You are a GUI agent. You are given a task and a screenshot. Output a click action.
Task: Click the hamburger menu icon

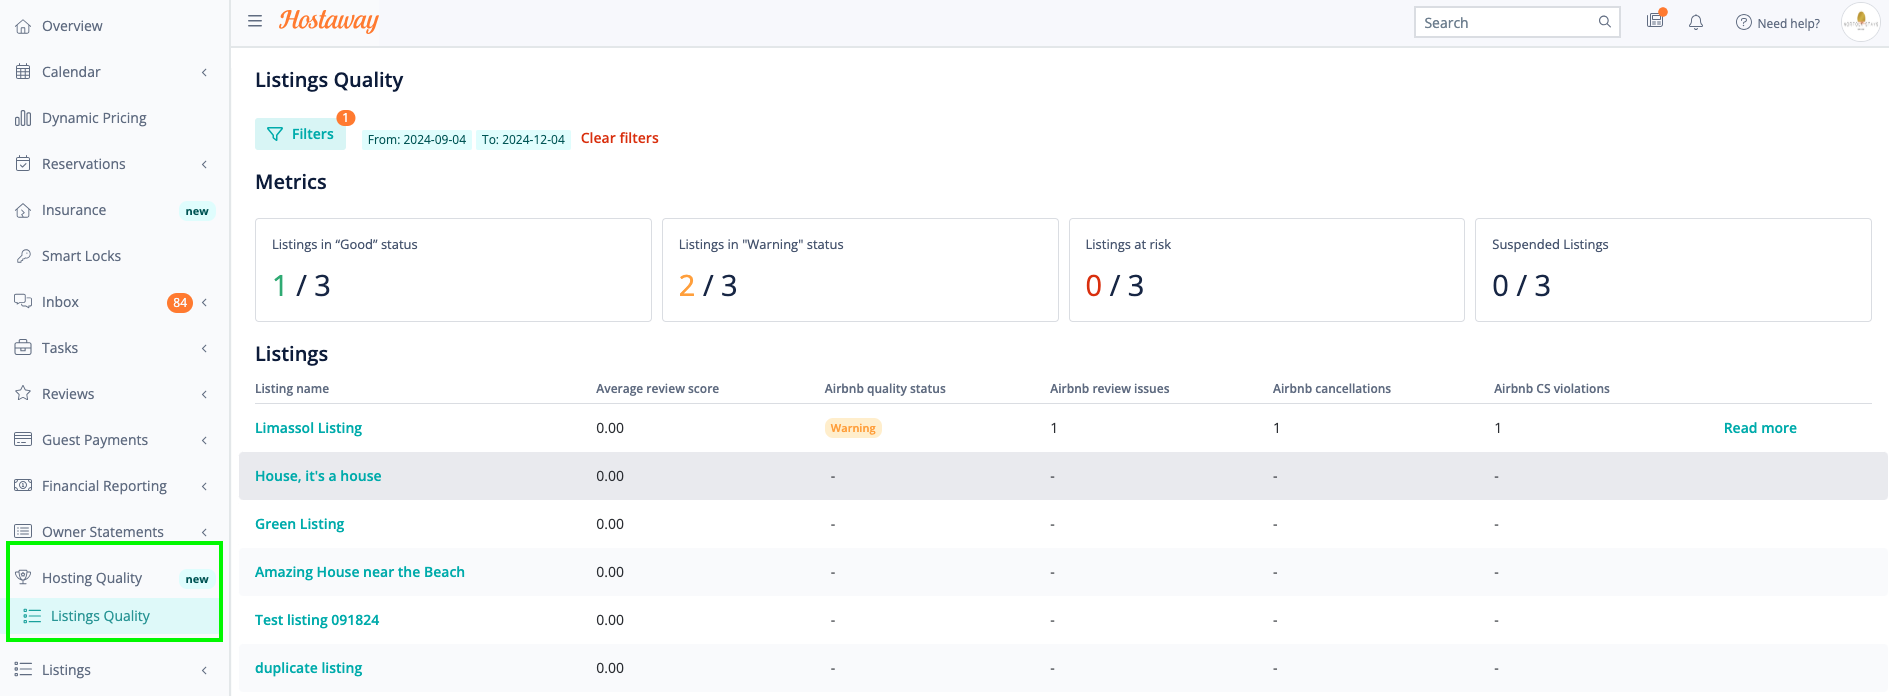click(x=255, y=21)
